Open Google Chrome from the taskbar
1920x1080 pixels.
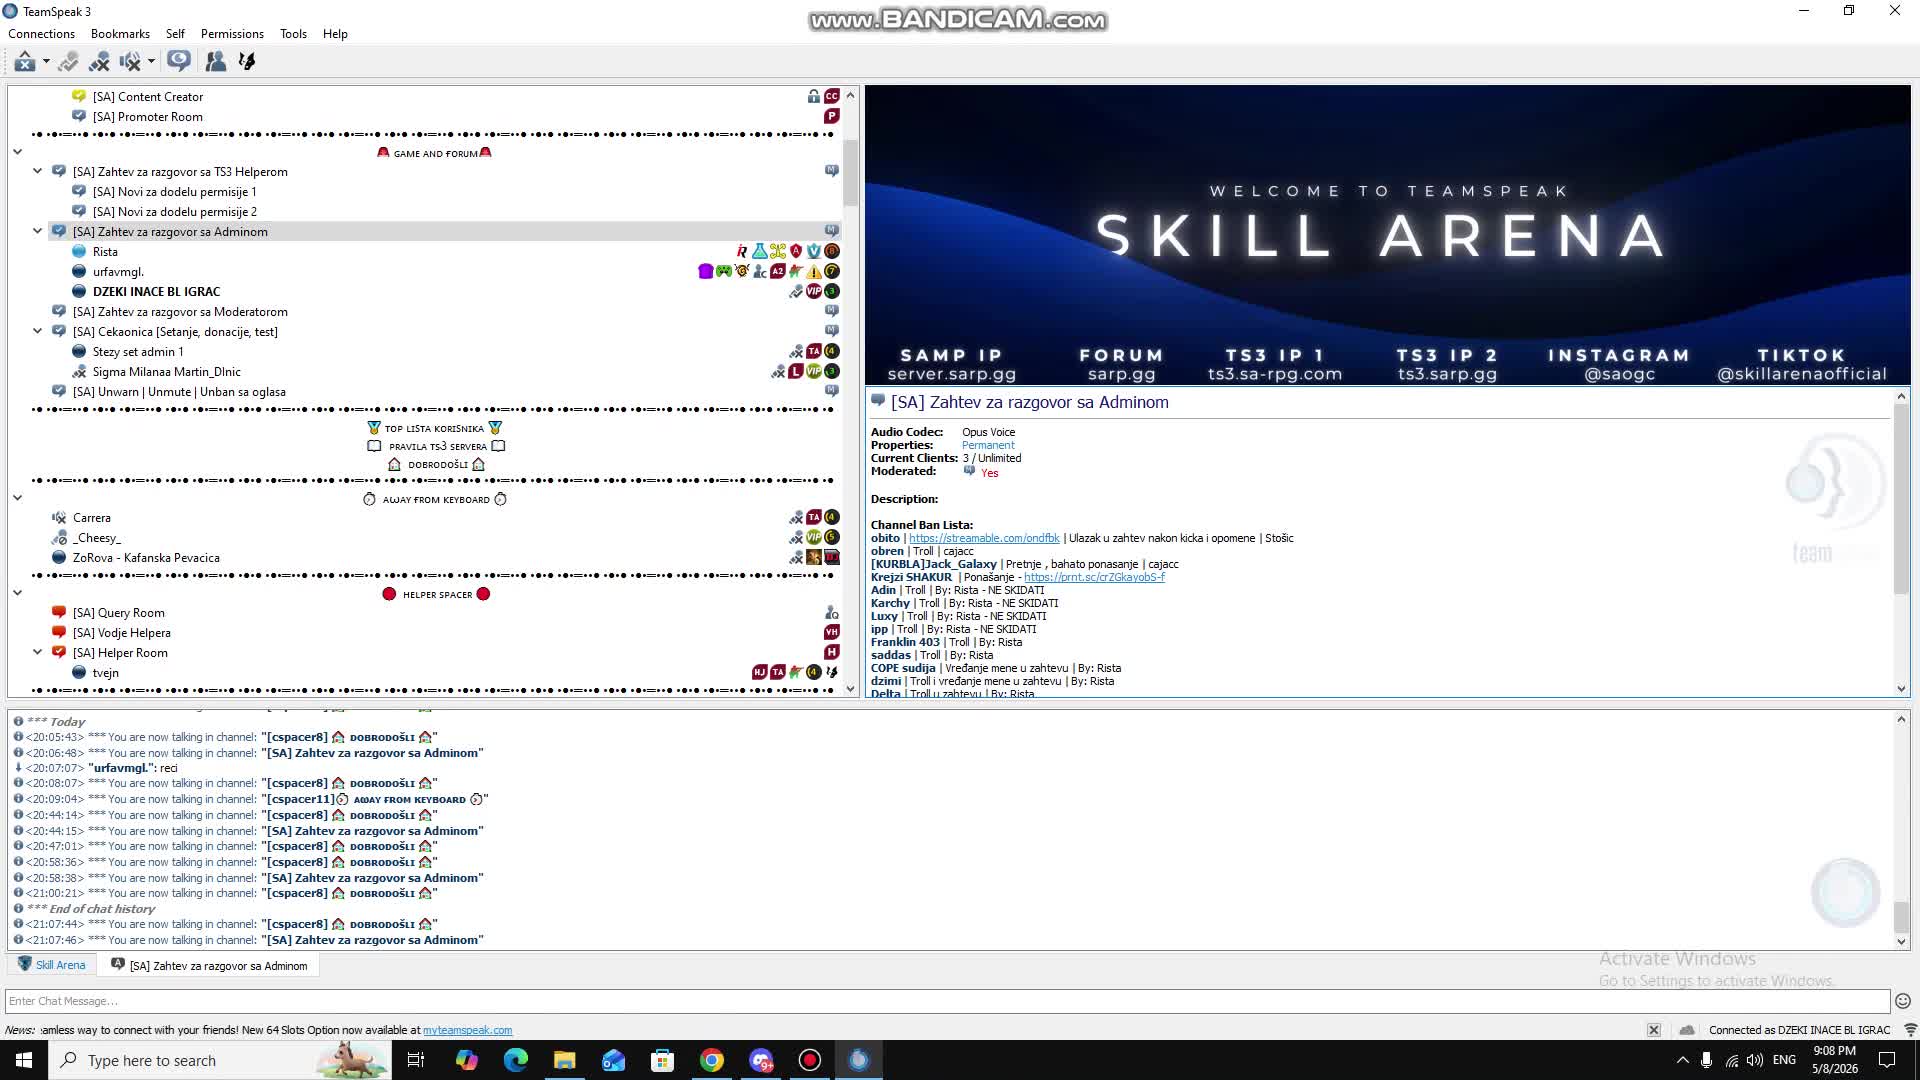(x=712, y=1060)
